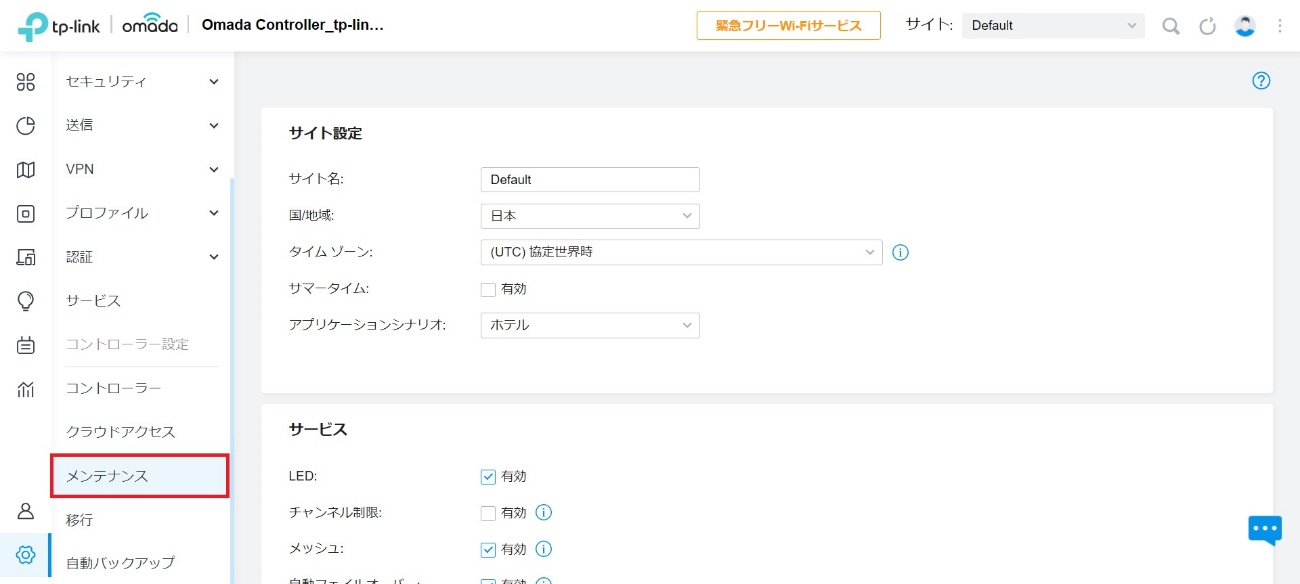Click the Settings gear icon in sidebar

click(x=26, y=554)
